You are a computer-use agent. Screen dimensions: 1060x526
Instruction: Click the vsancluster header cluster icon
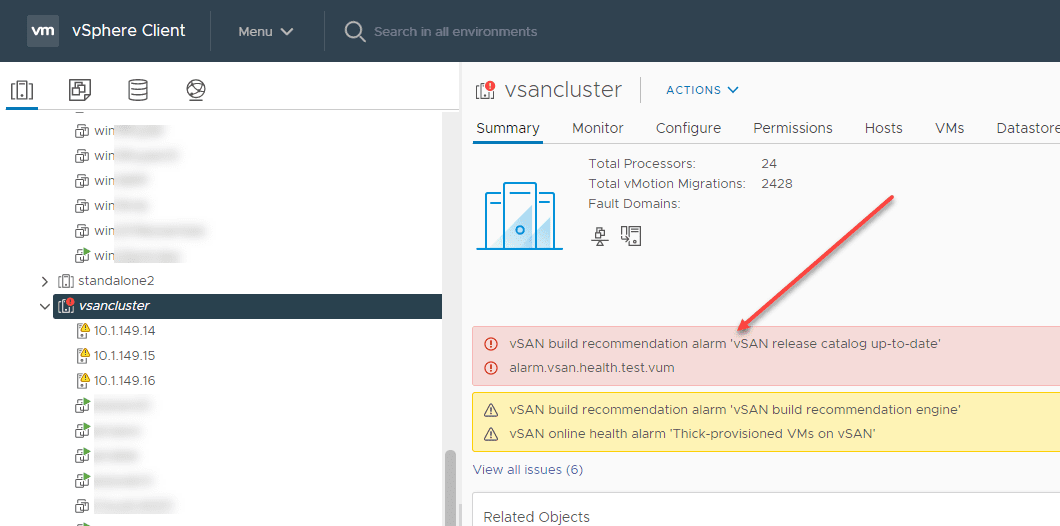(485, 91)
